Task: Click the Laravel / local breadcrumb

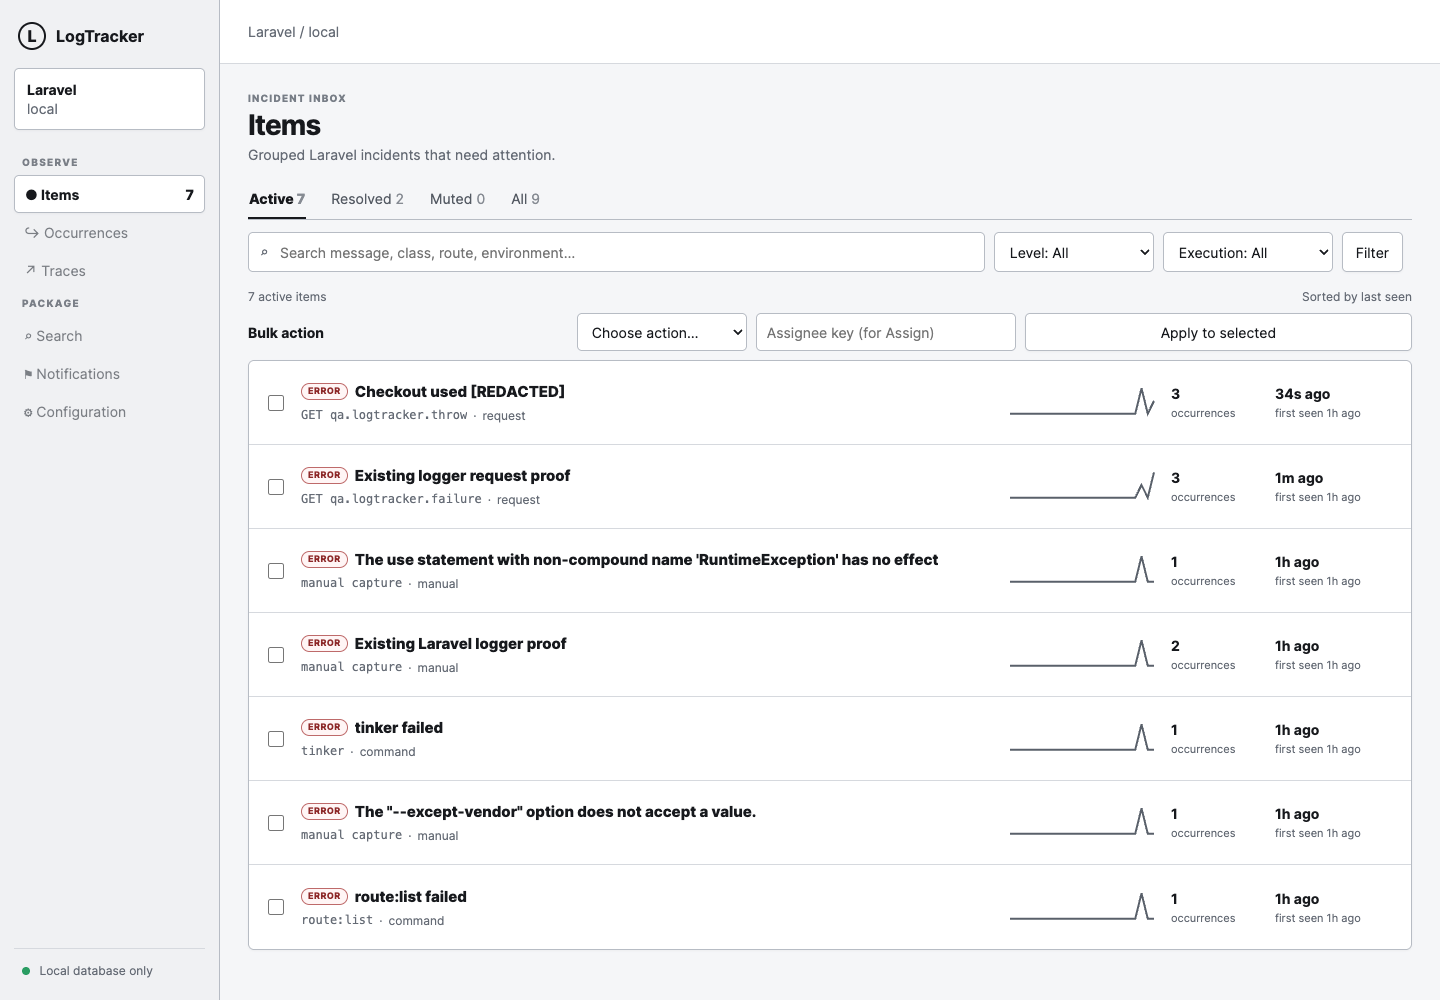Action: [x=293, y=32]
